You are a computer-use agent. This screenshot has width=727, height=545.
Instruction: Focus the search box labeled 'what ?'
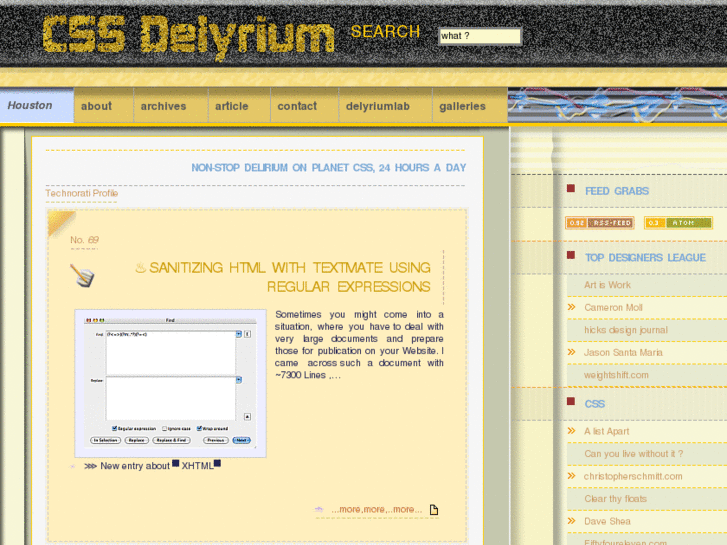point(480,36)
